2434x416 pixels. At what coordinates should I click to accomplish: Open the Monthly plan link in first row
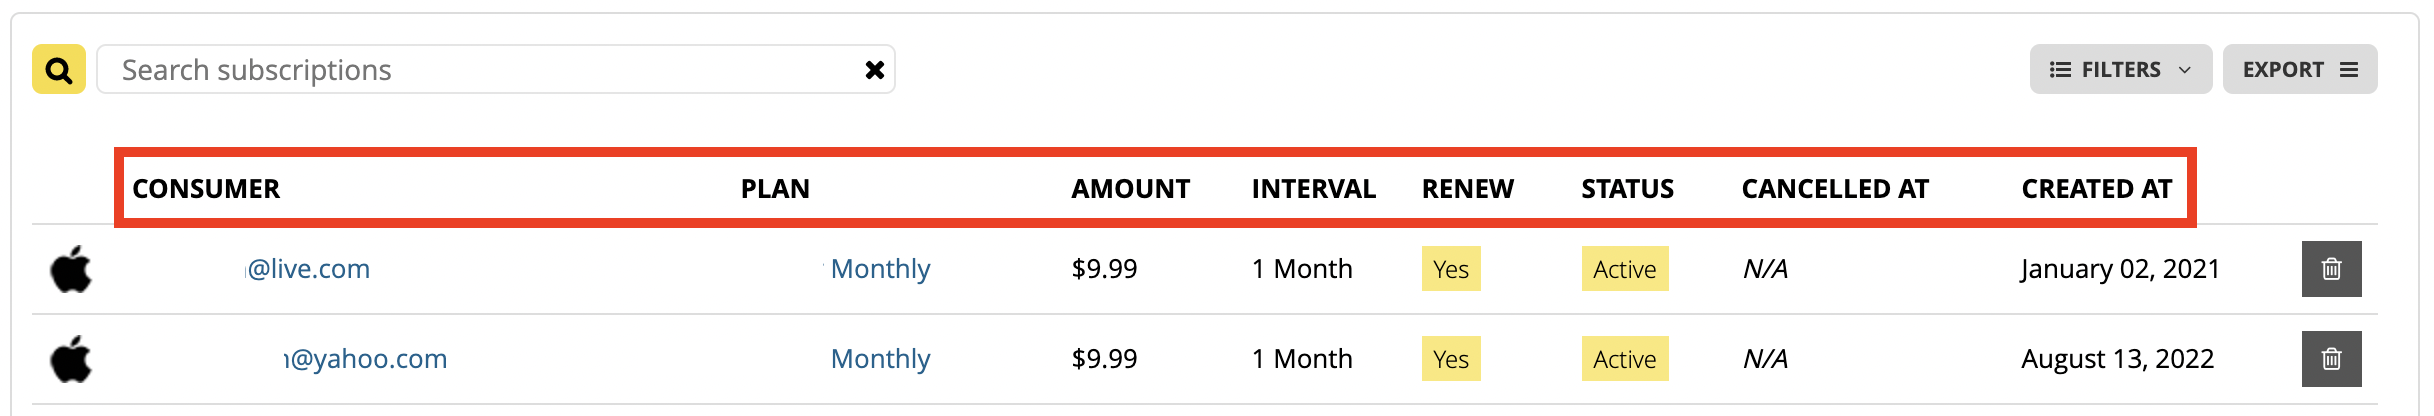point(880,269)
